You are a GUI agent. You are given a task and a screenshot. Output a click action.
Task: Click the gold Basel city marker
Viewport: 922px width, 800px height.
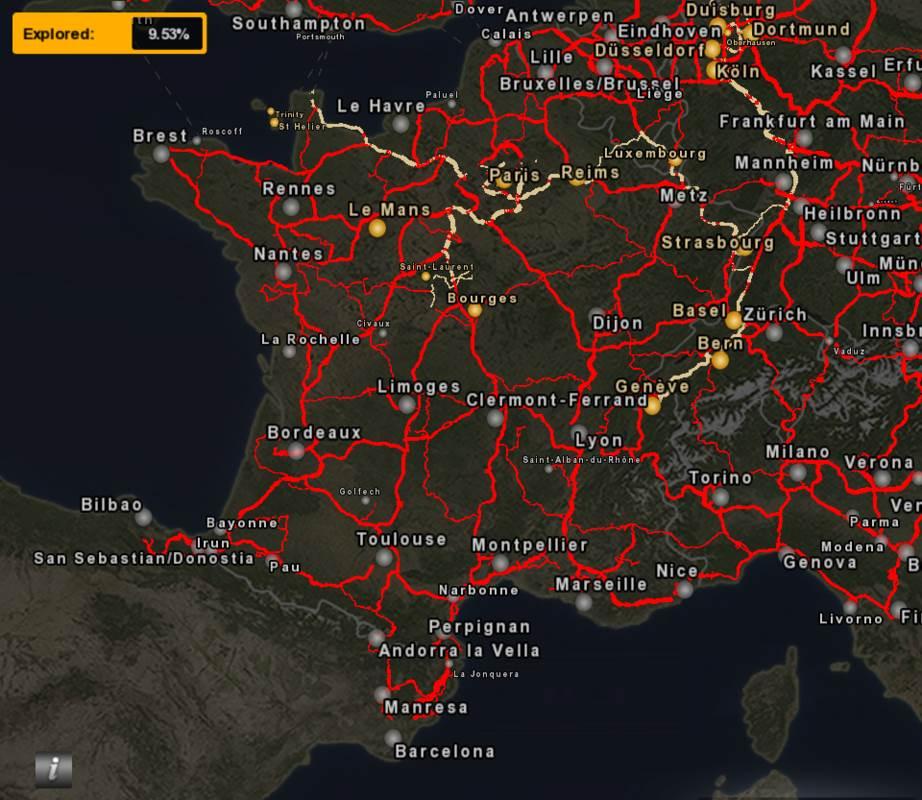[x=734, y=320]
